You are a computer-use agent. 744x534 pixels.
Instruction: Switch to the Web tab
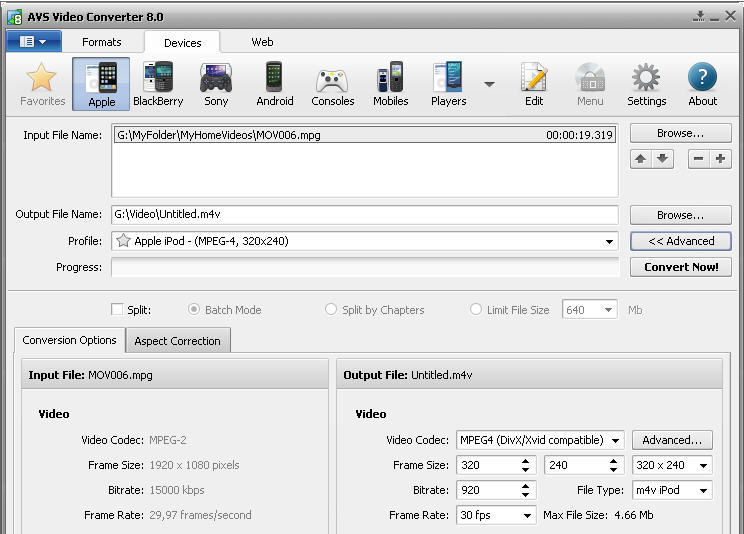(x=262, y=42)
